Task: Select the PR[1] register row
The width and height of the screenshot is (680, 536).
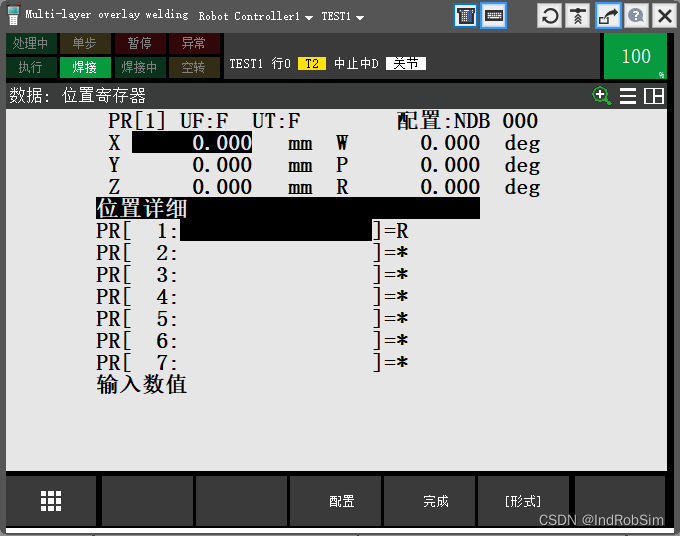Action: tap(252, 231)
